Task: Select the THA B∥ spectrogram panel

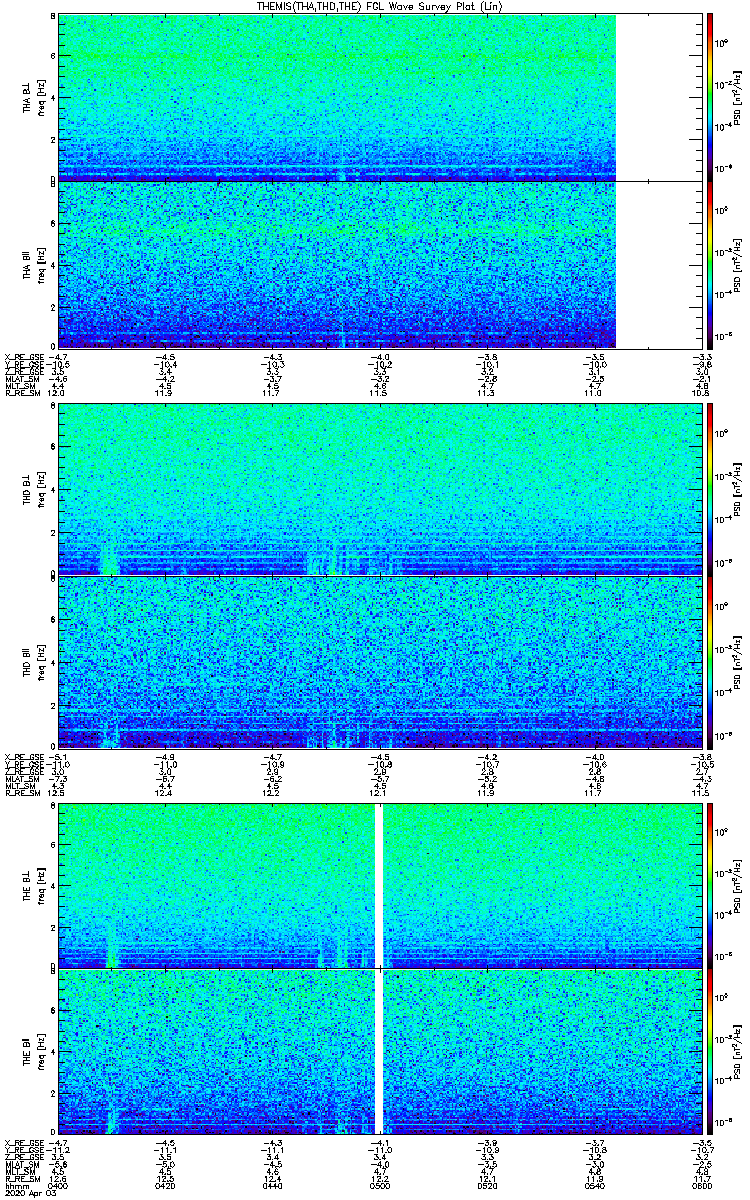Action: tap(378, 264)
